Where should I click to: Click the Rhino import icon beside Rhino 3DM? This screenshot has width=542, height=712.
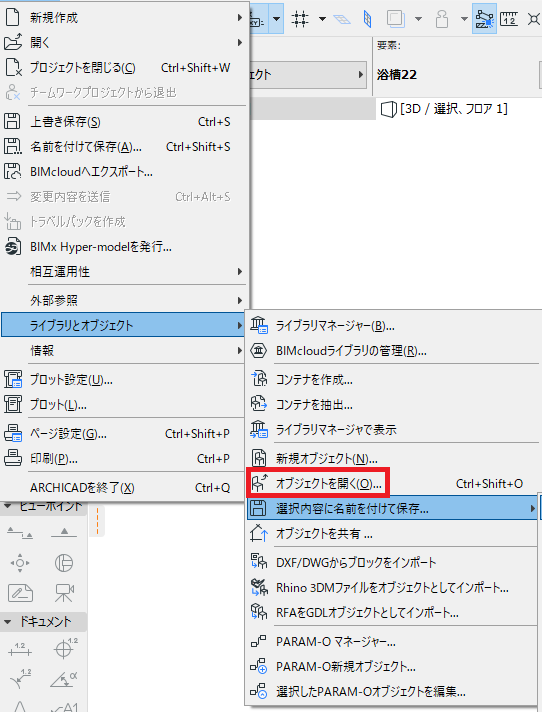tap(259, 587)
